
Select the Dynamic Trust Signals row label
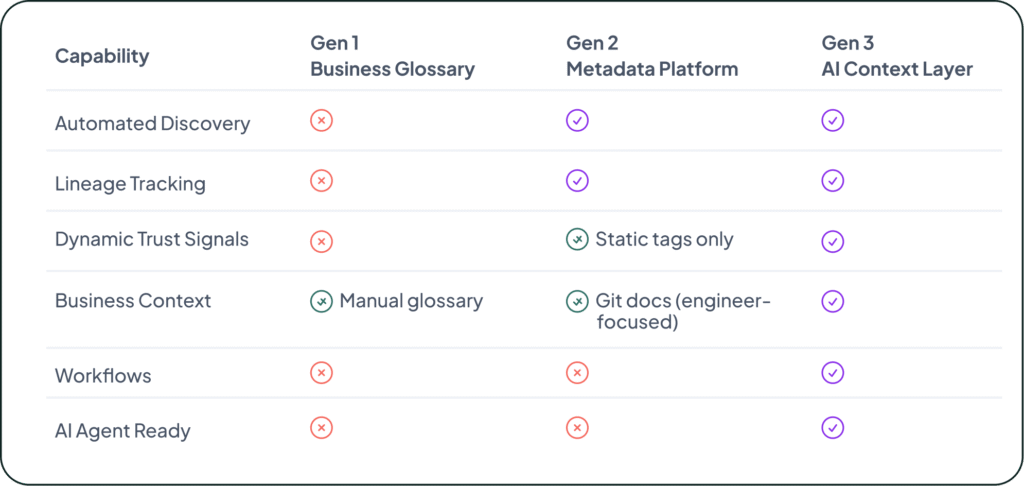tap(152, 241)
